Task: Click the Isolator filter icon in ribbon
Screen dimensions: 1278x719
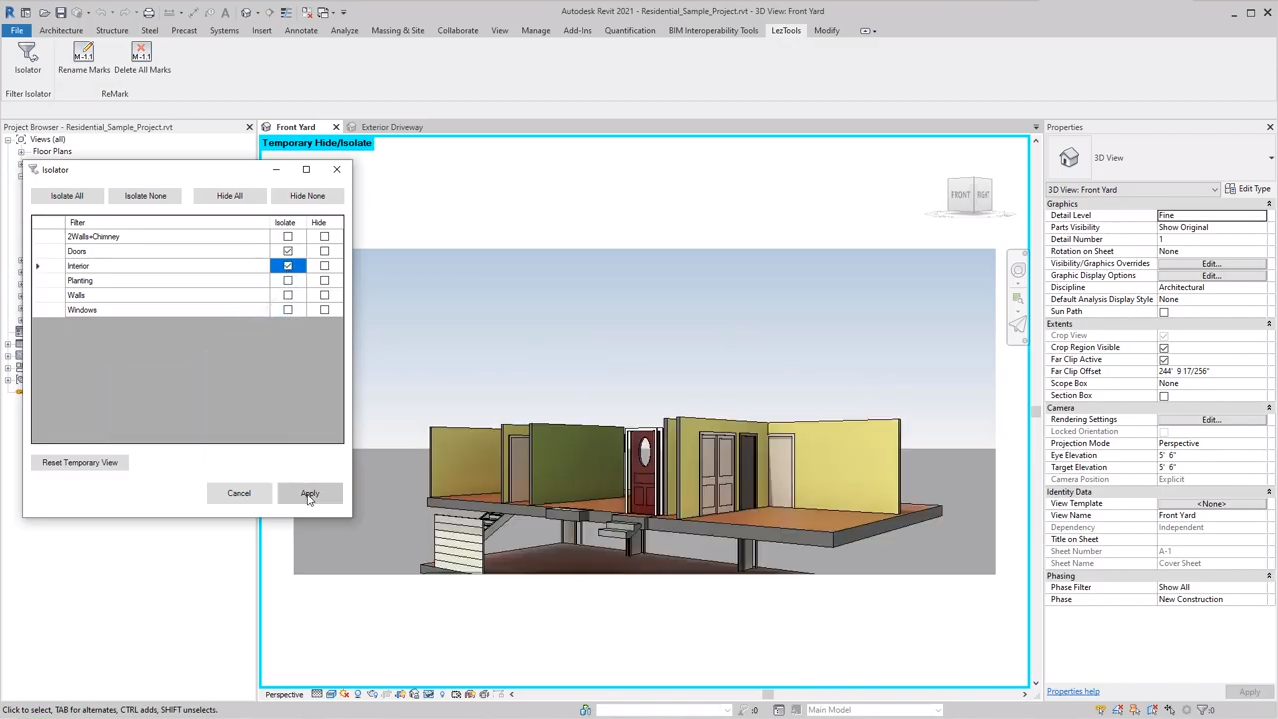Action: 27,52
